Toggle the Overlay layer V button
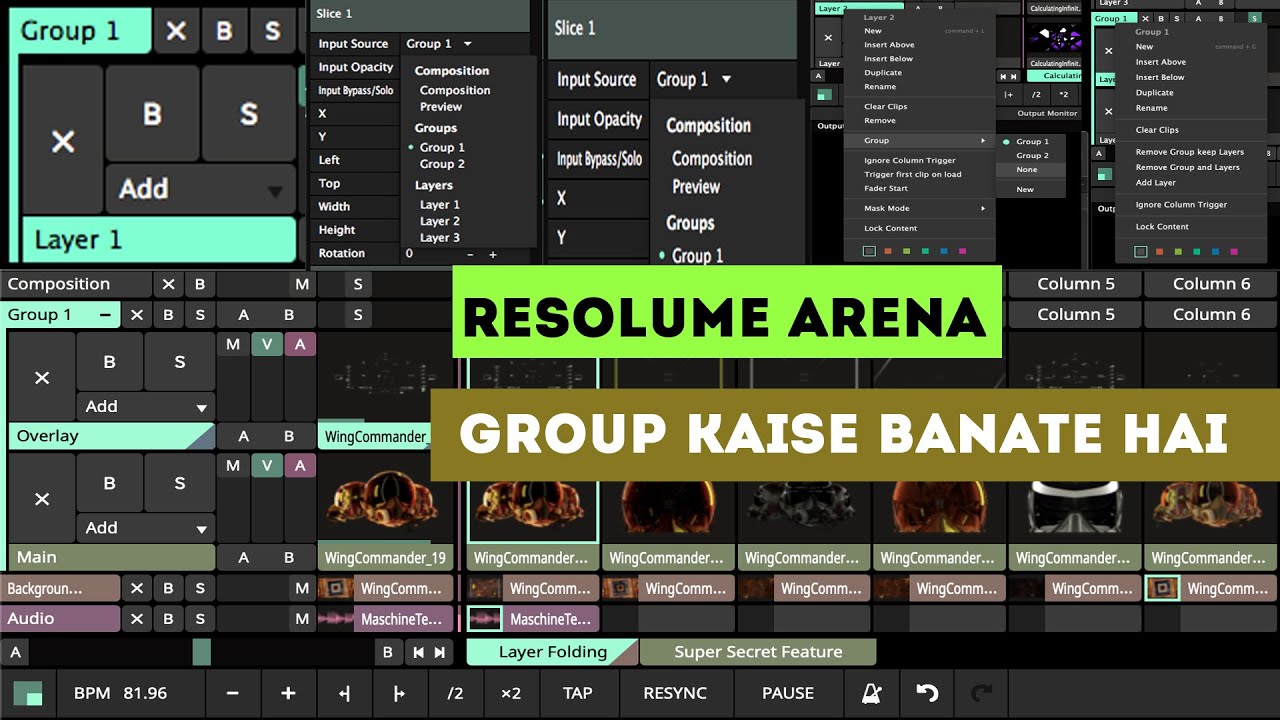Screen dimensions: 1280x720 266,344
